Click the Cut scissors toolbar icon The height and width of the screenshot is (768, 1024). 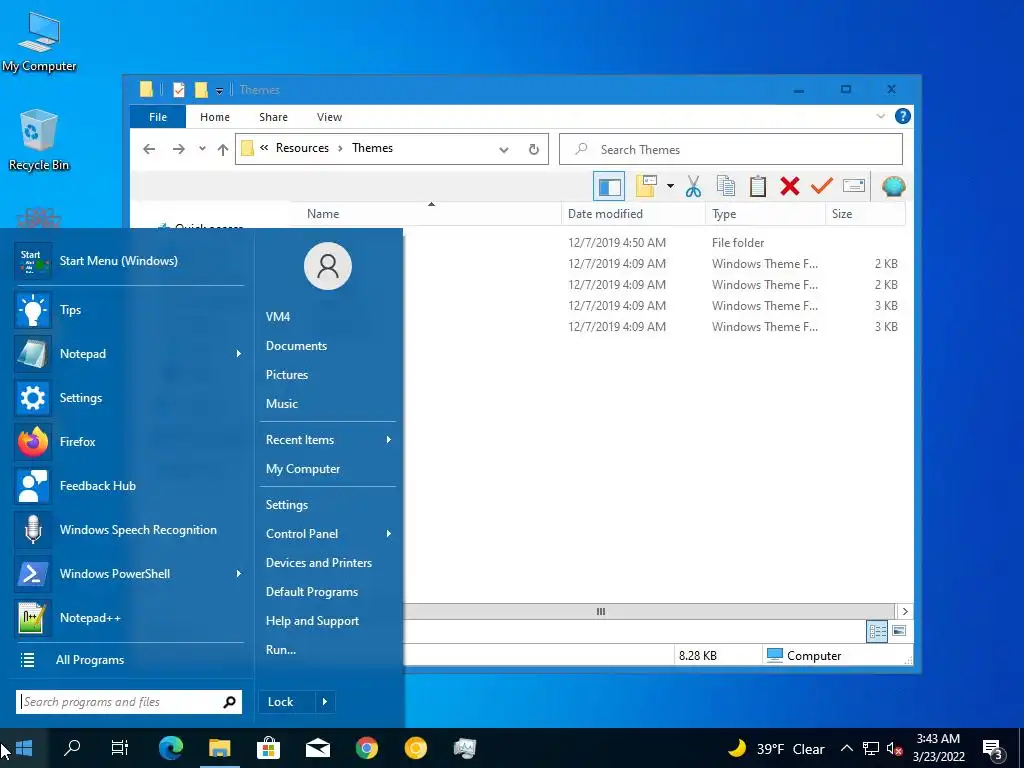693,187
